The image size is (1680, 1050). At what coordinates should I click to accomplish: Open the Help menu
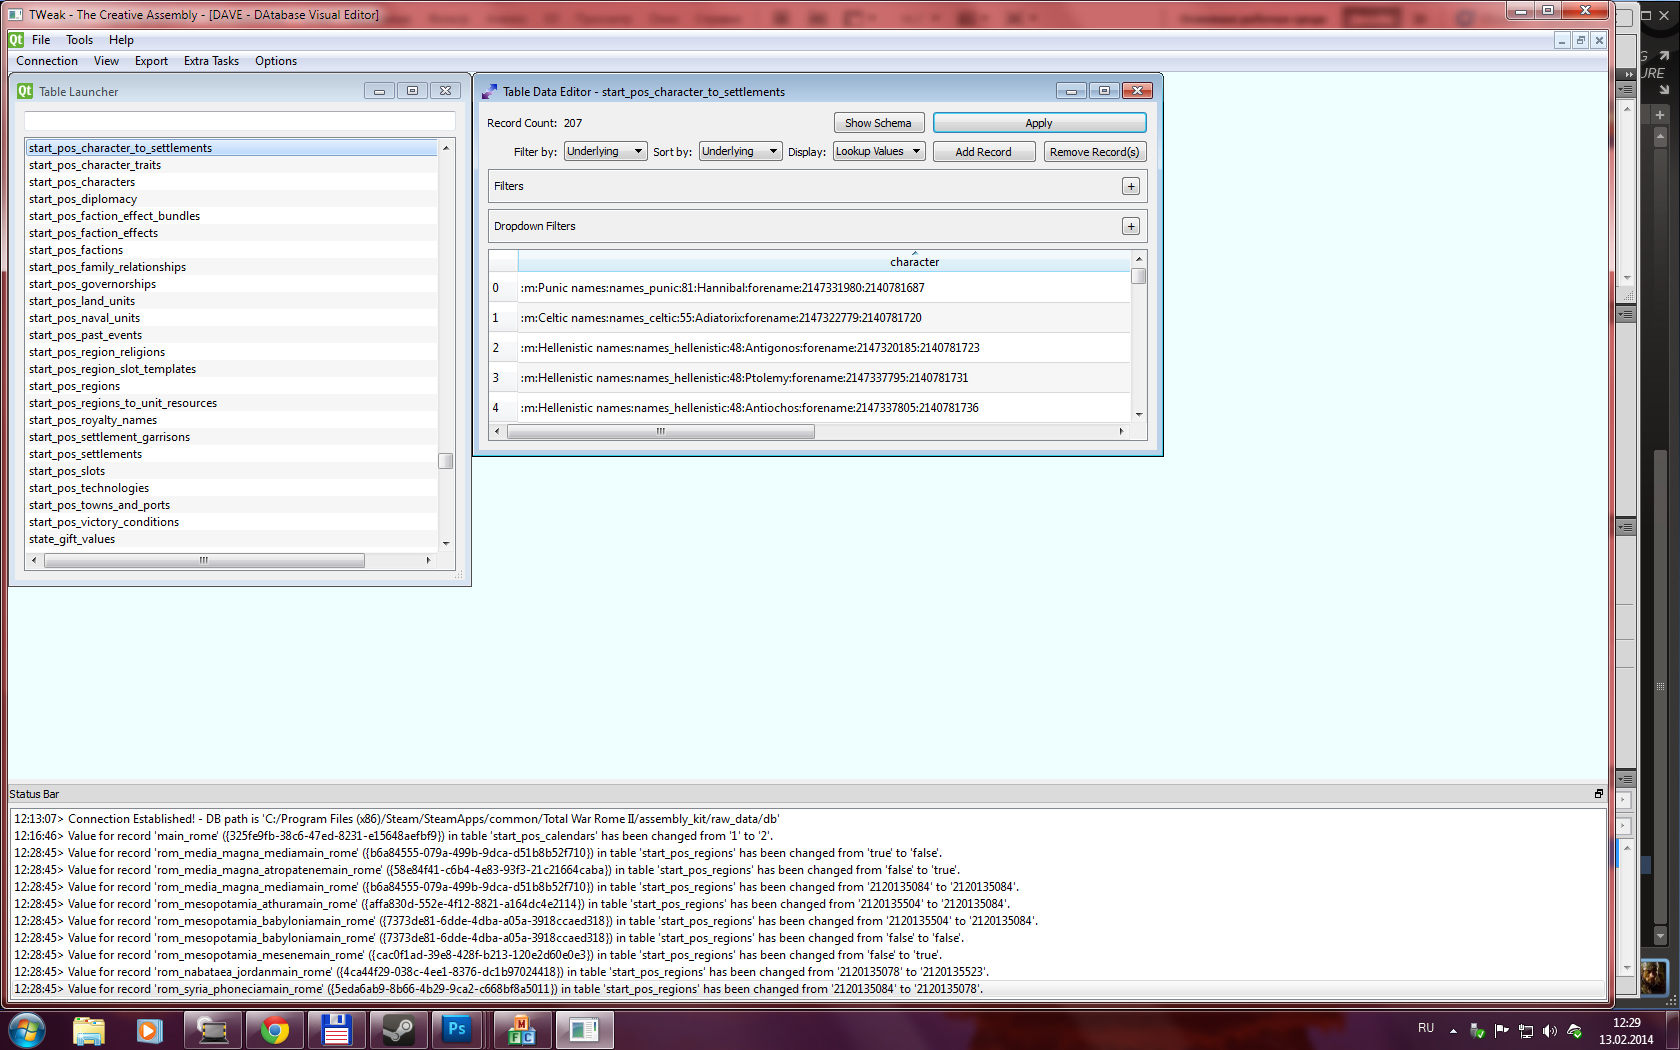(121, 40)
